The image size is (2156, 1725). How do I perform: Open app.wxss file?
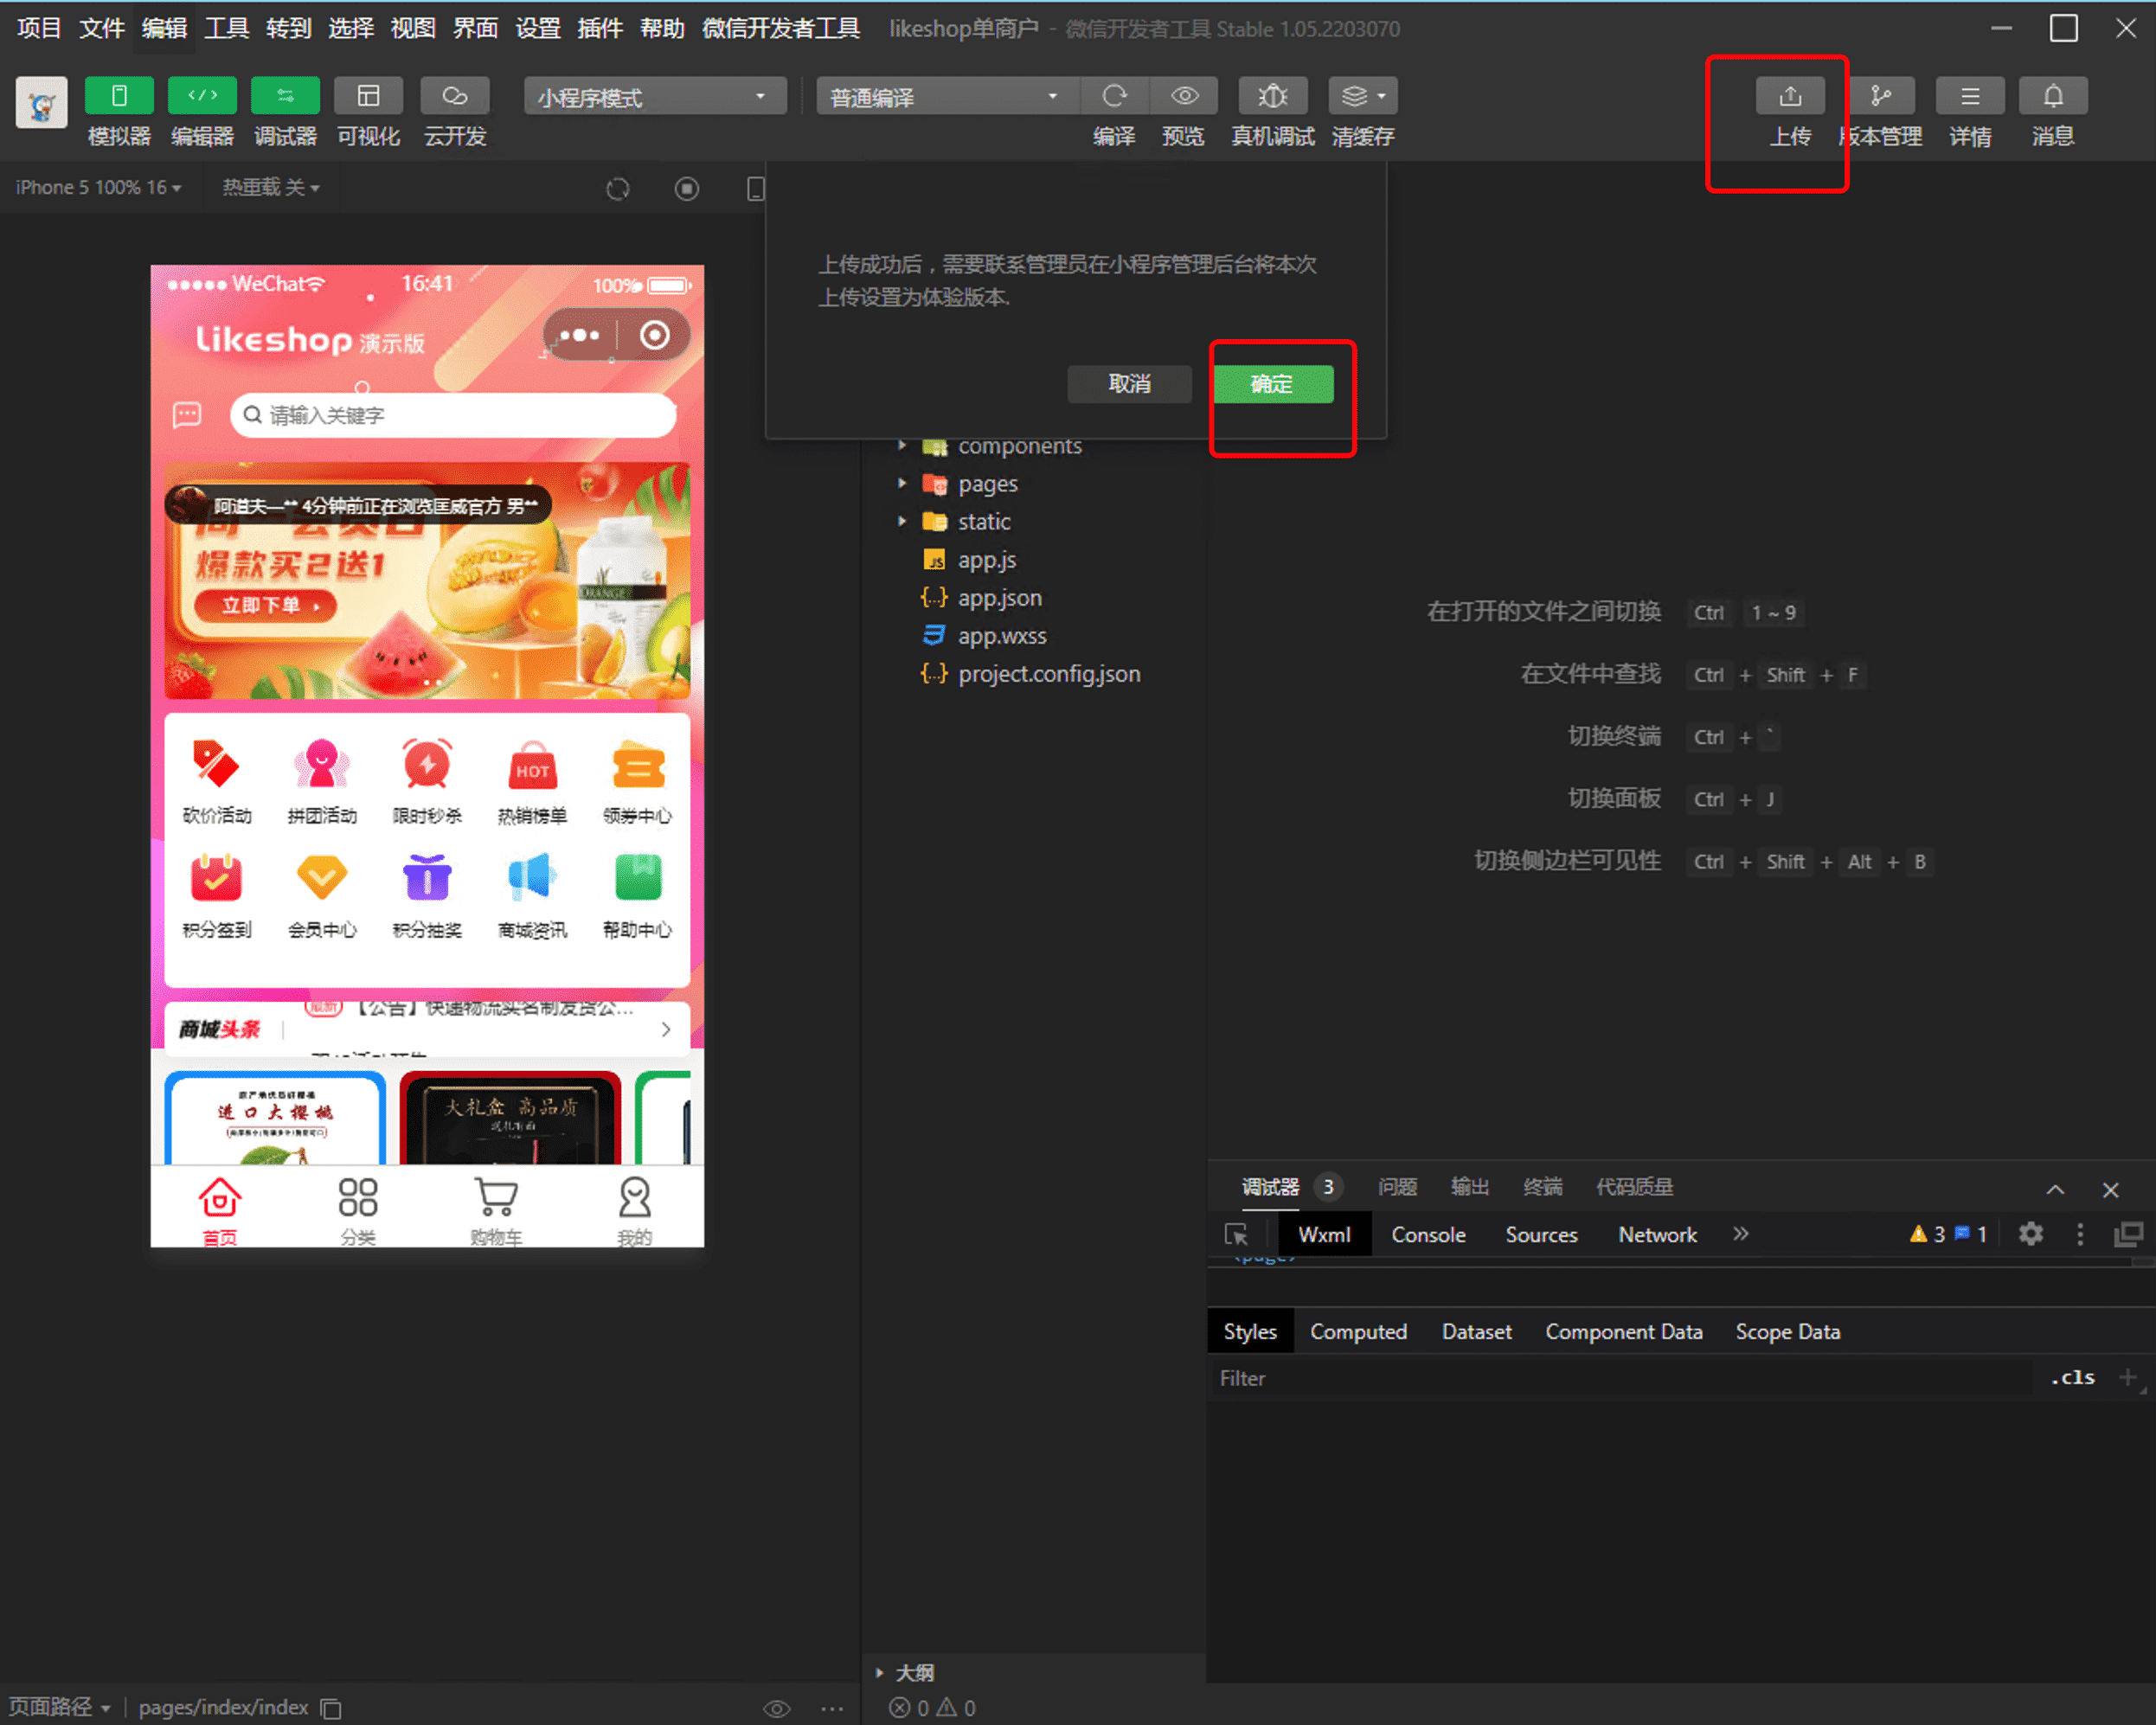[x=985, y=636]
